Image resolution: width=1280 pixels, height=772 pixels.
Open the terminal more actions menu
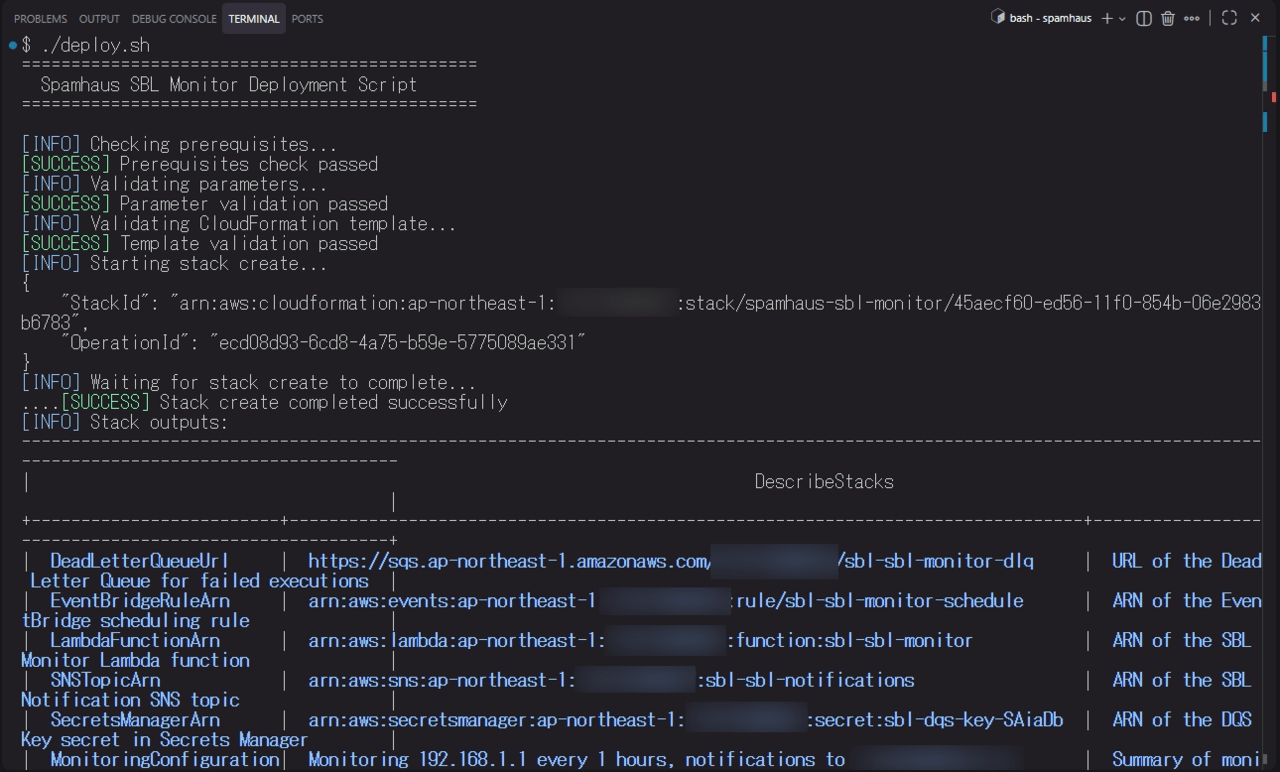(x=1191, y=18)
